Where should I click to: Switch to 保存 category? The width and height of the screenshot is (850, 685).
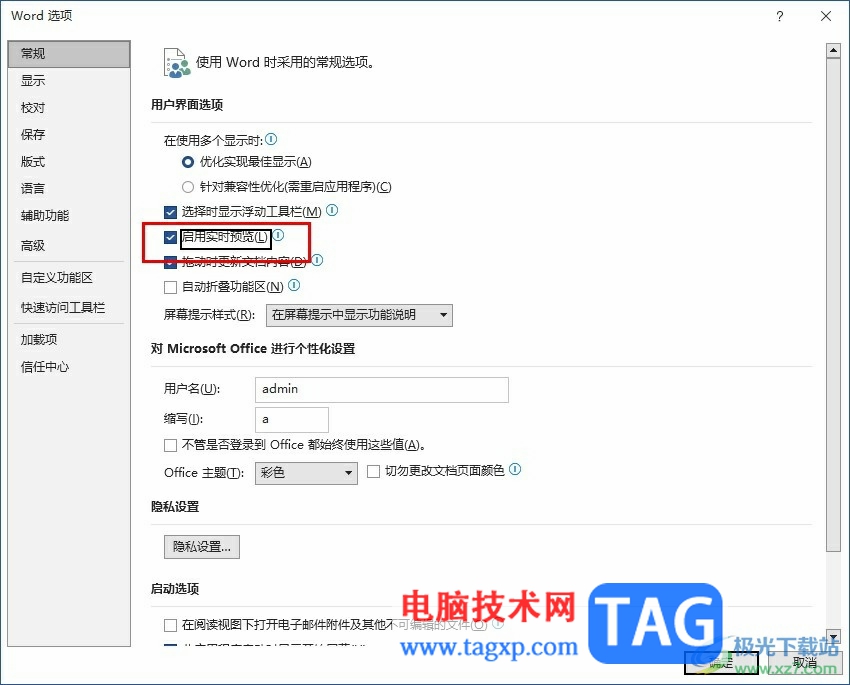click(x=69, y=134)
